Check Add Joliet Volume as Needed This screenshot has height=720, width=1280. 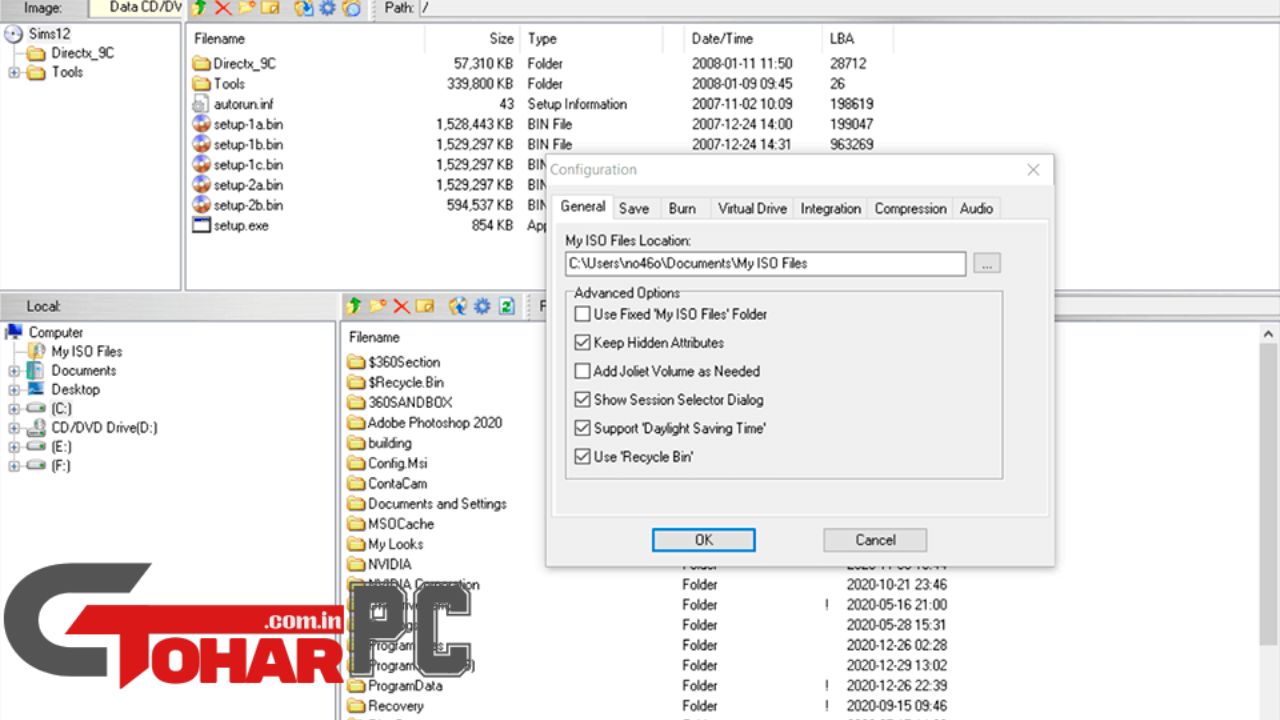[x=583, y=371]
